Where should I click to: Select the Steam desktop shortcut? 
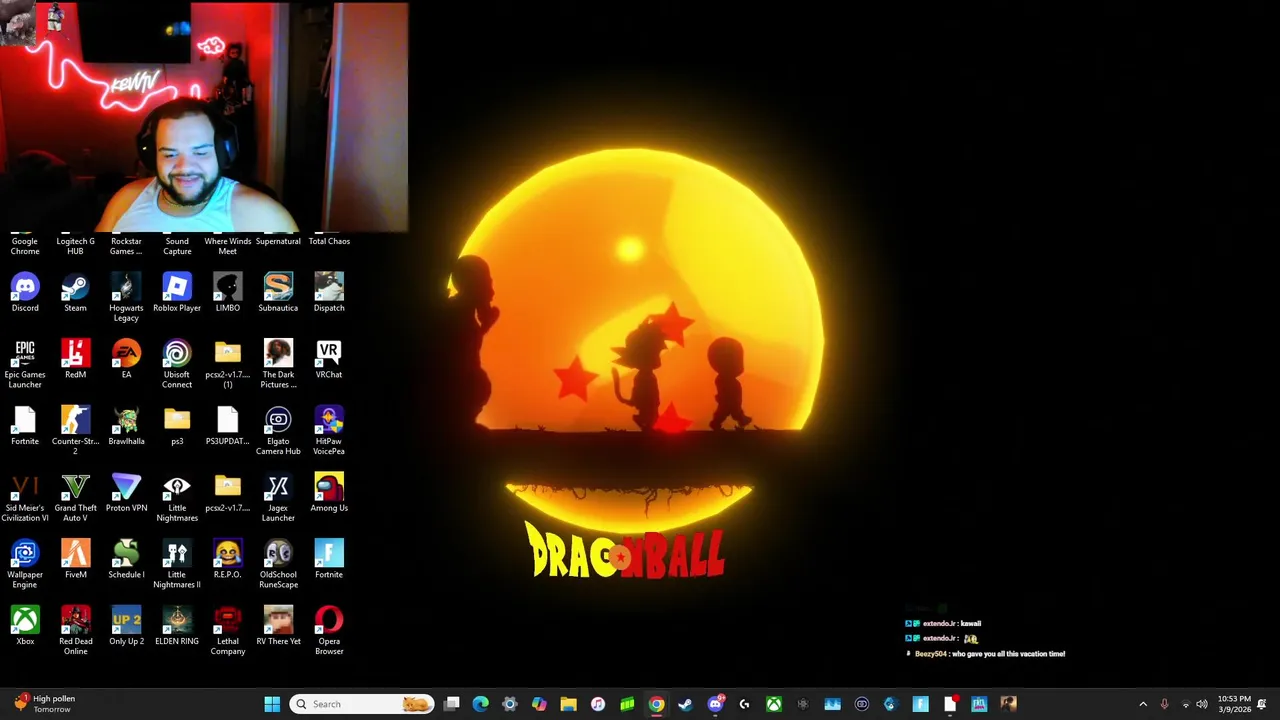(x=75, y=293)
